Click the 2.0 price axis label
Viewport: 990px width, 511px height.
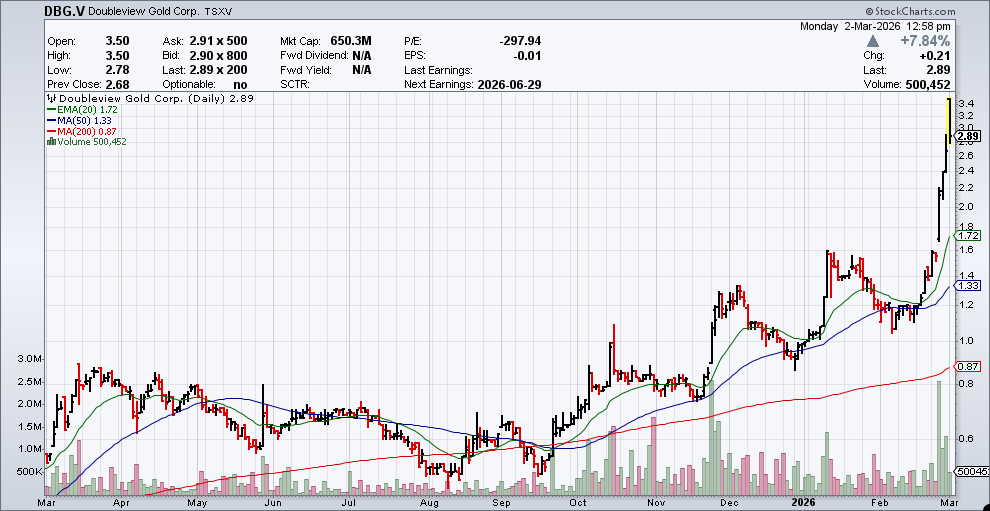tap(965, 207)
